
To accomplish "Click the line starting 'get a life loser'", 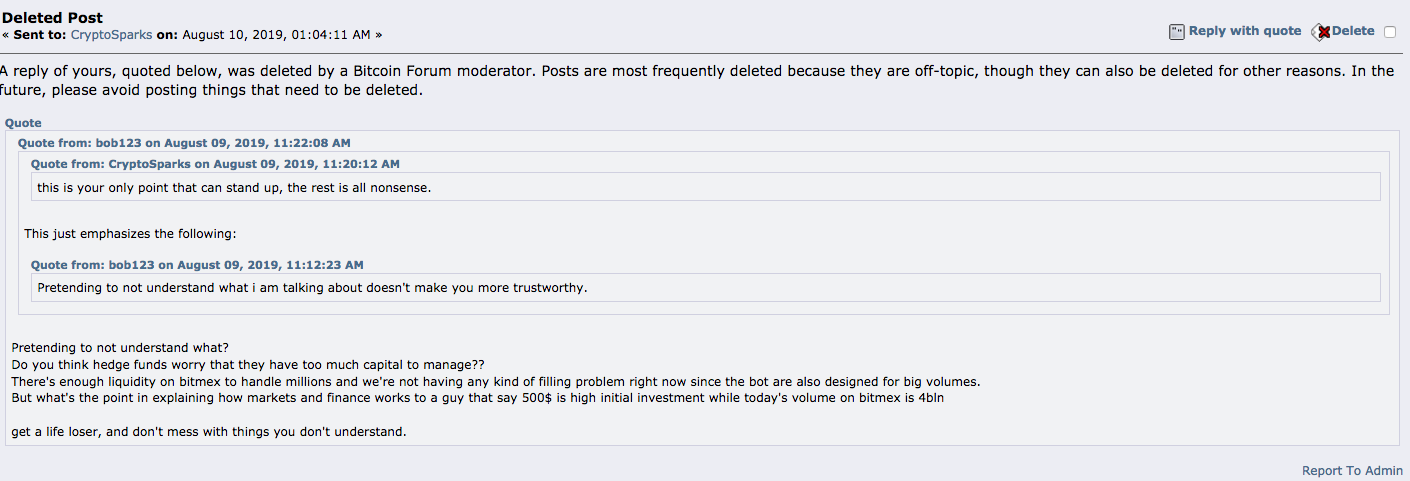I will coord(209,432).
